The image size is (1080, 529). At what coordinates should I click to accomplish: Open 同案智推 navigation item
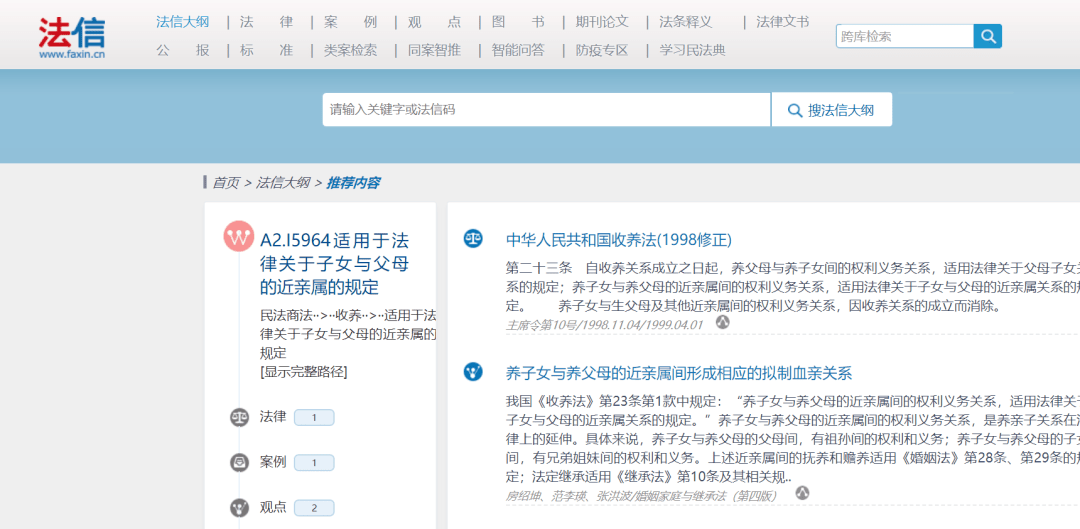tap(435, 50)
